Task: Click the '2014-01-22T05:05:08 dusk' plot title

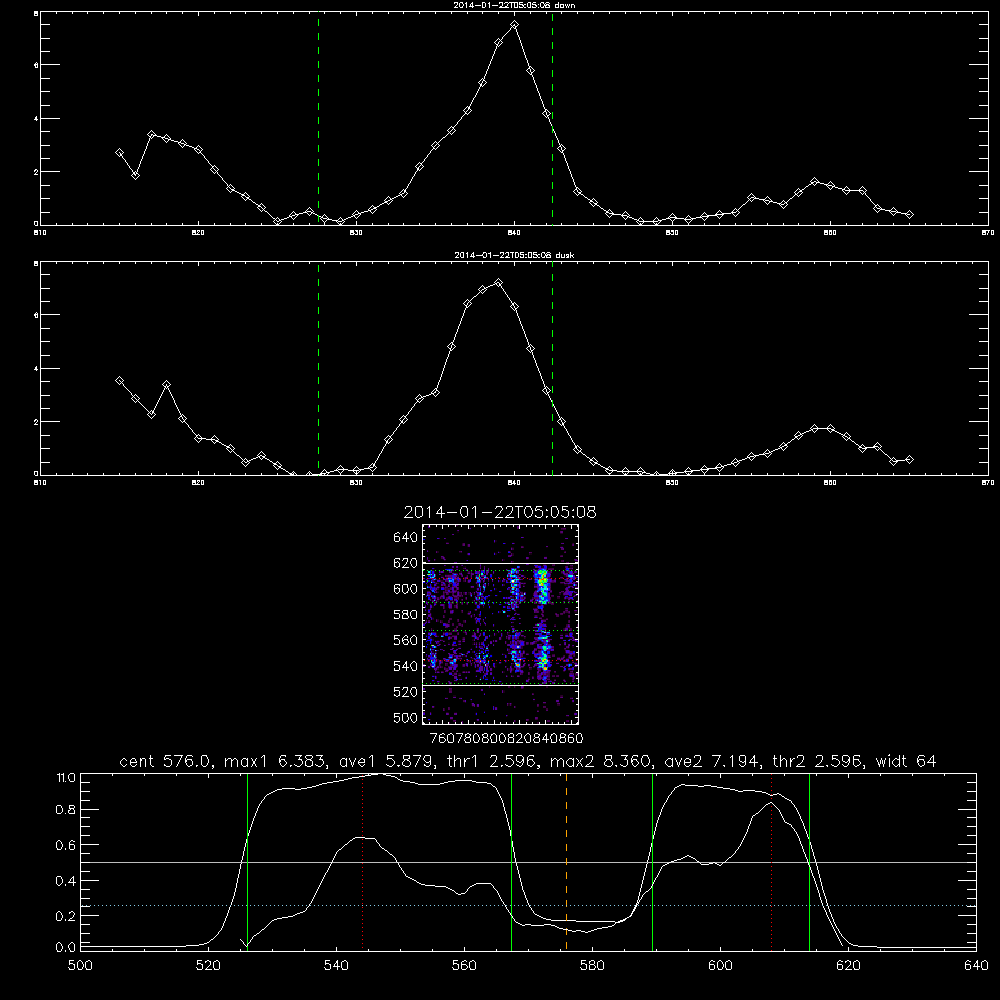Action: (514, 255)
